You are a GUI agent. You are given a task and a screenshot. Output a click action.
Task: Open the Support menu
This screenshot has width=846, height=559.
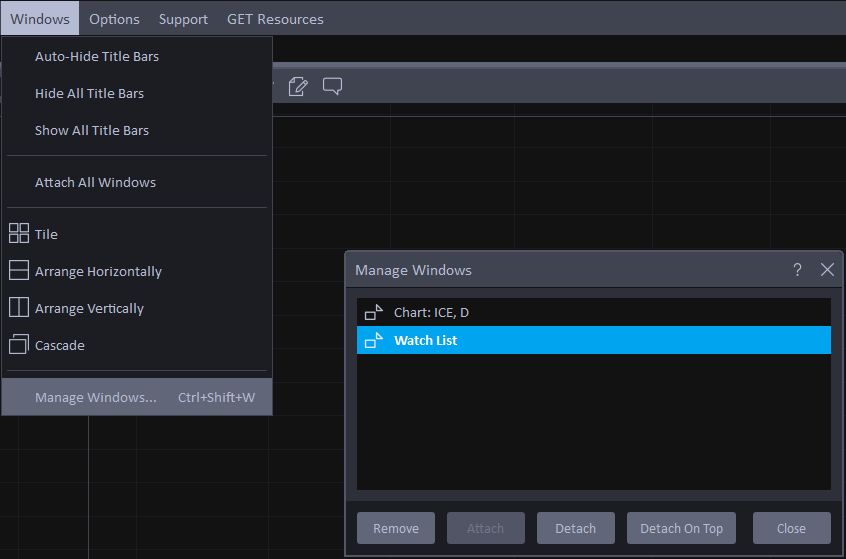183,19
